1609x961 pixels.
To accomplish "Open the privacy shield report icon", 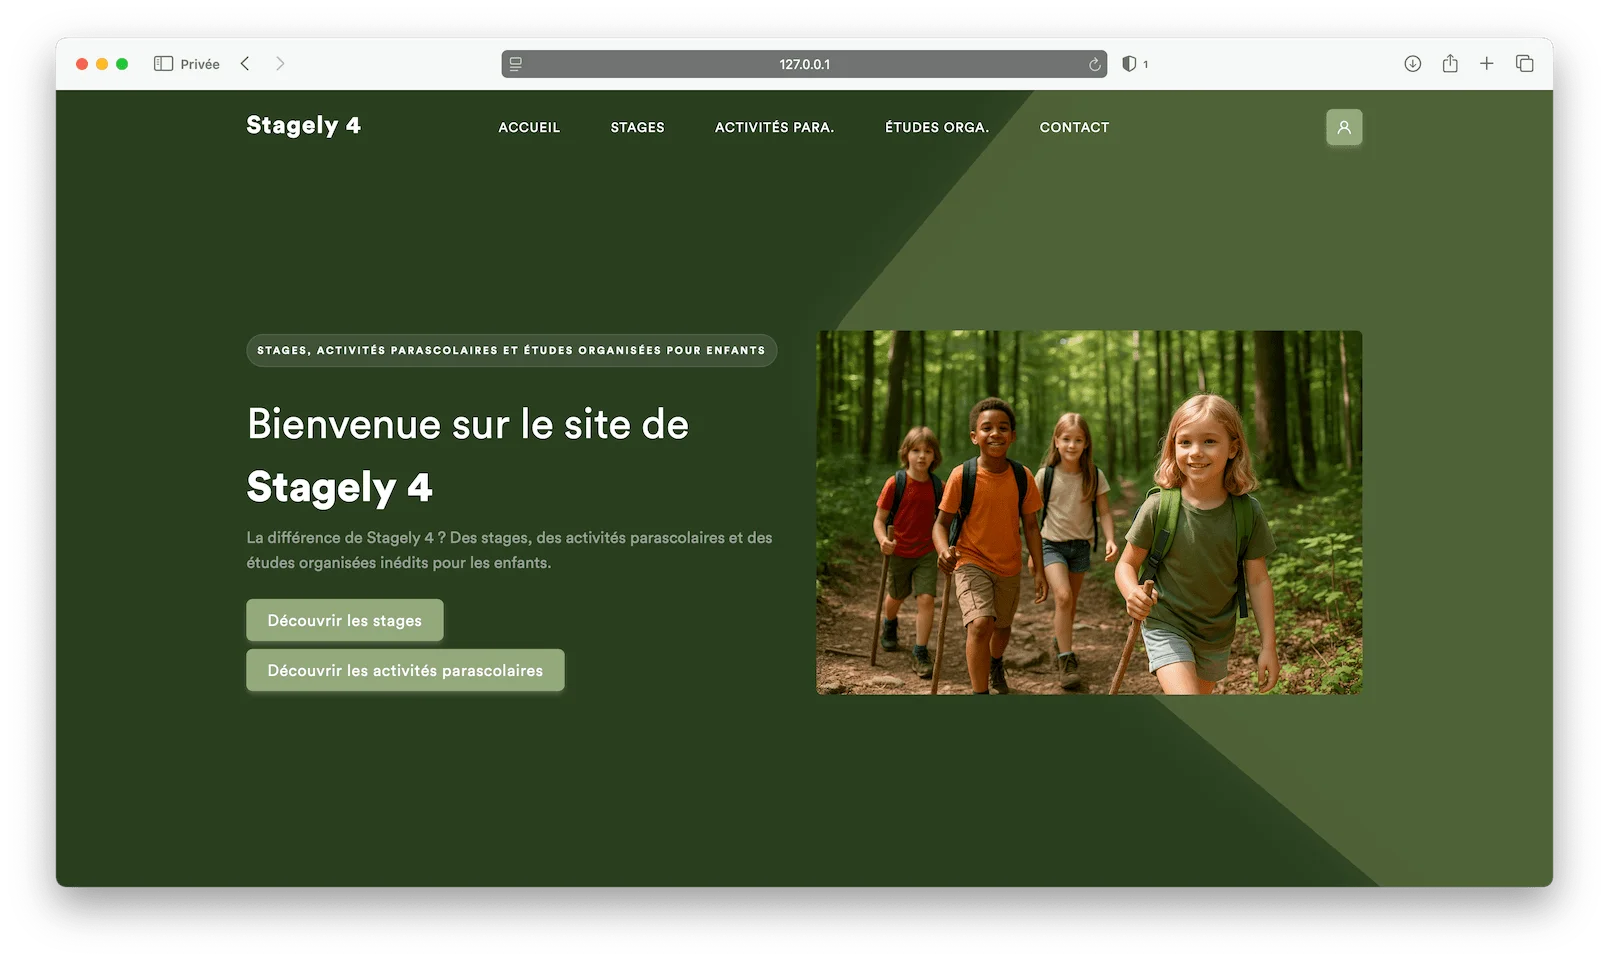I will pos(1129,64).
